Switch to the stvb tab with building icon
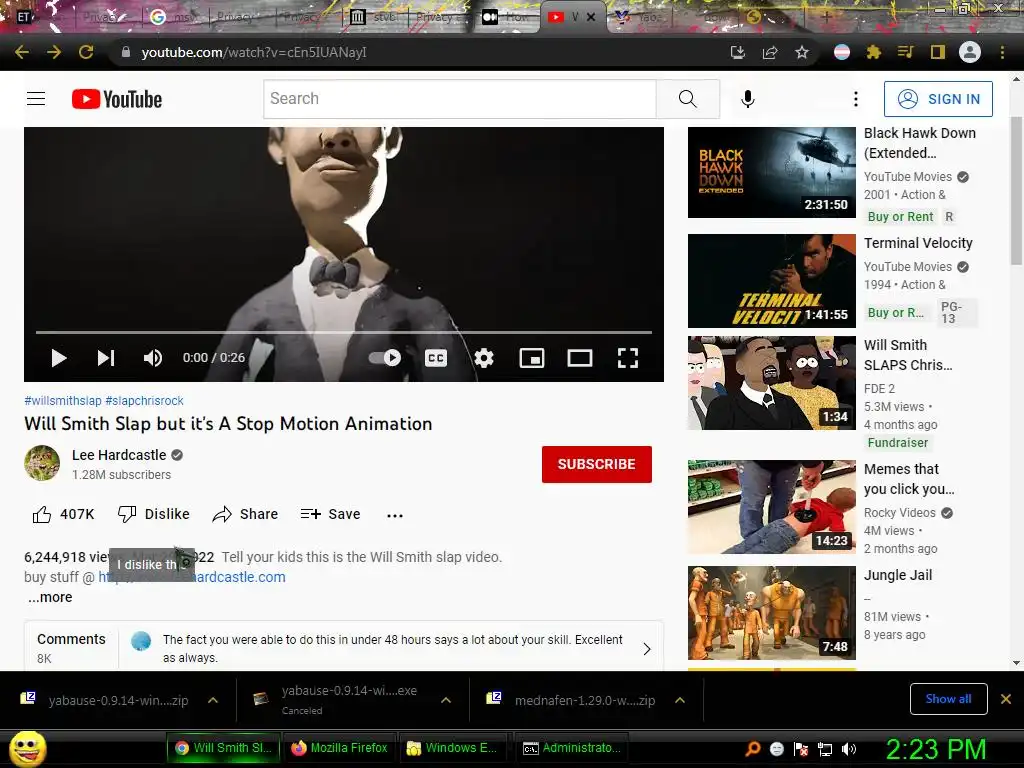 tap(374, 17)
